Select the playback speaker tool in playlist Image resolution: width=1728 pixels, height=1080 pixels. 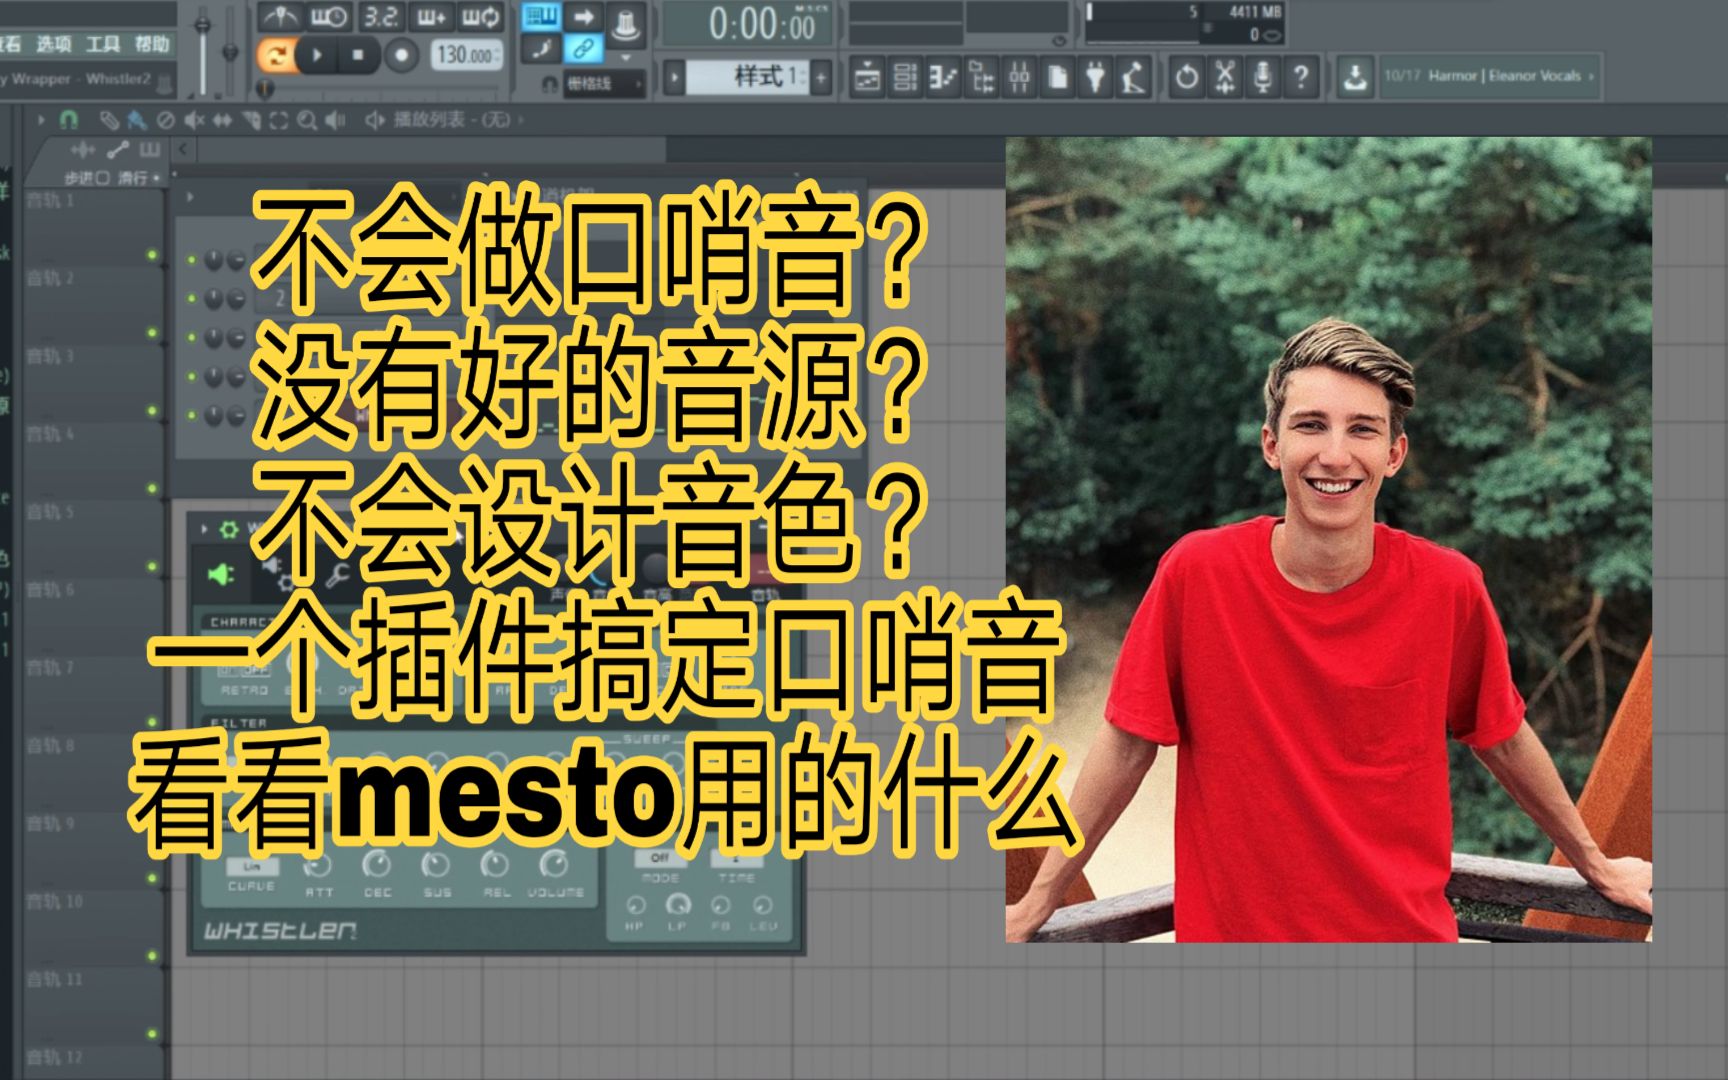335,120
